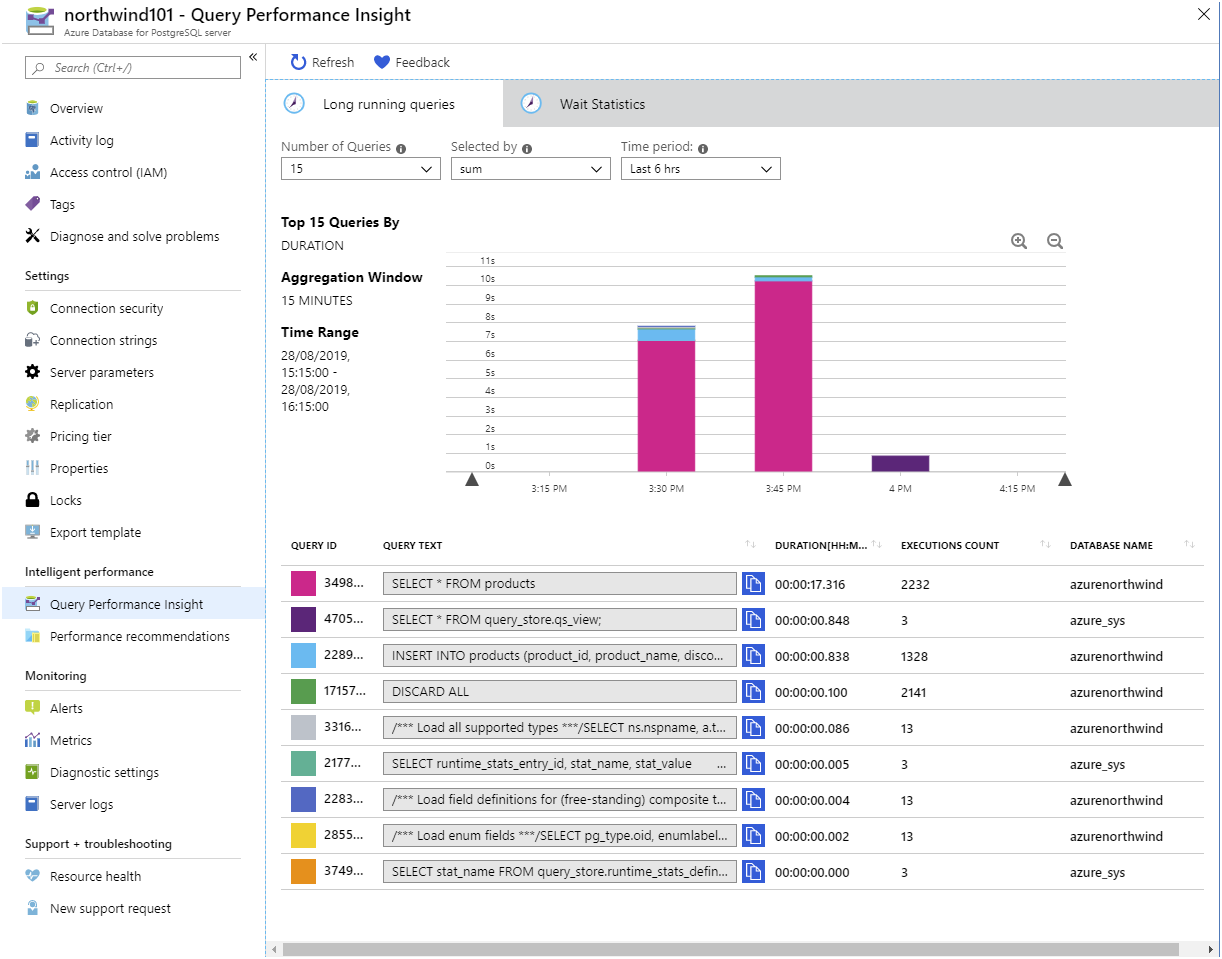1222x959 pixels.
Task: Open Time period dropdown
Action: click(701, 169)
